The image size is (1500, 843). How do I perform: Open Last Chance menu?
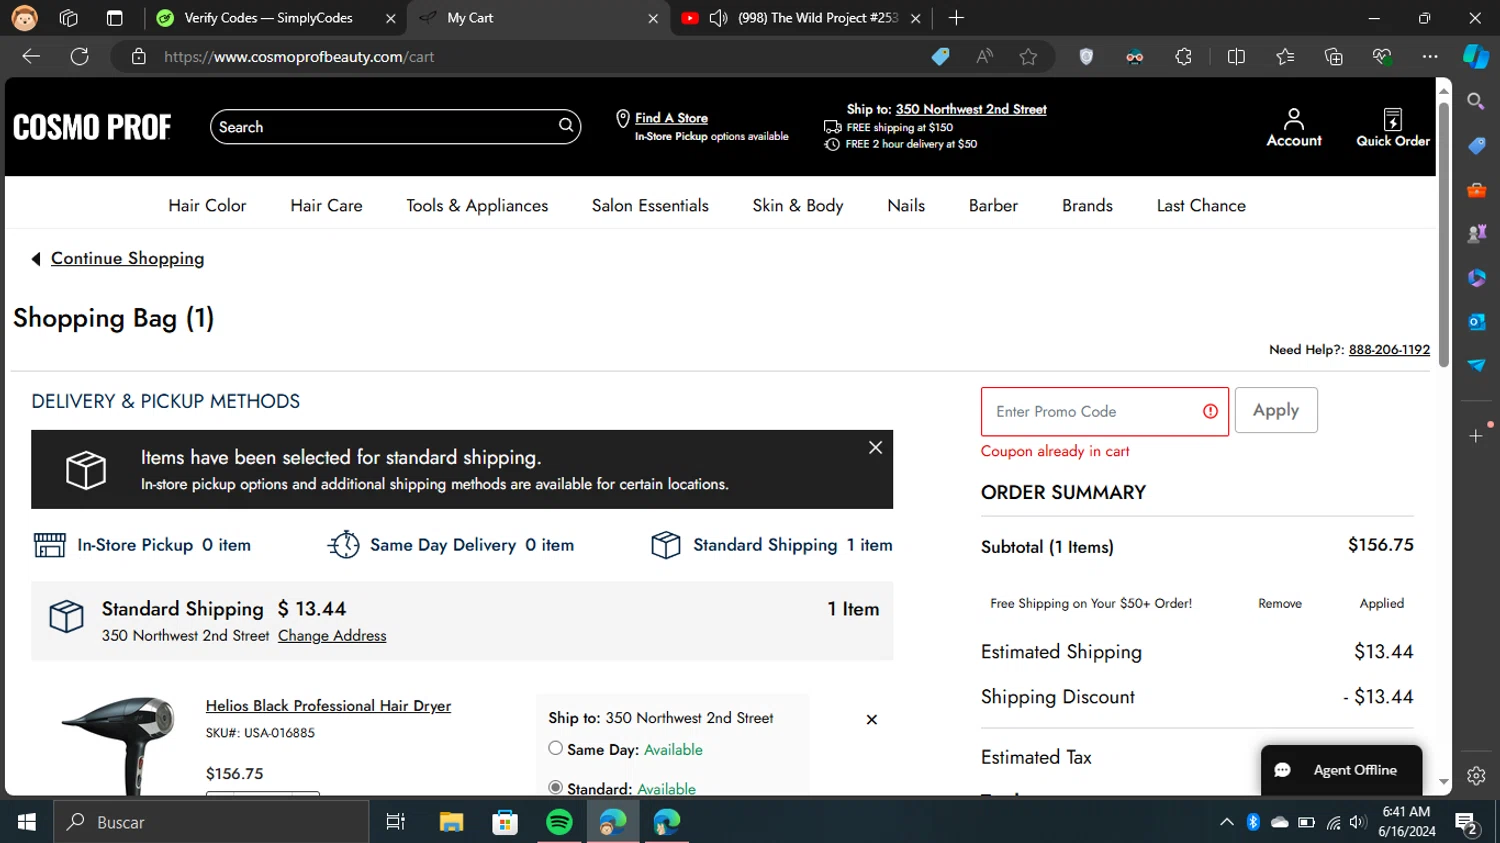tap(1201, 205)
